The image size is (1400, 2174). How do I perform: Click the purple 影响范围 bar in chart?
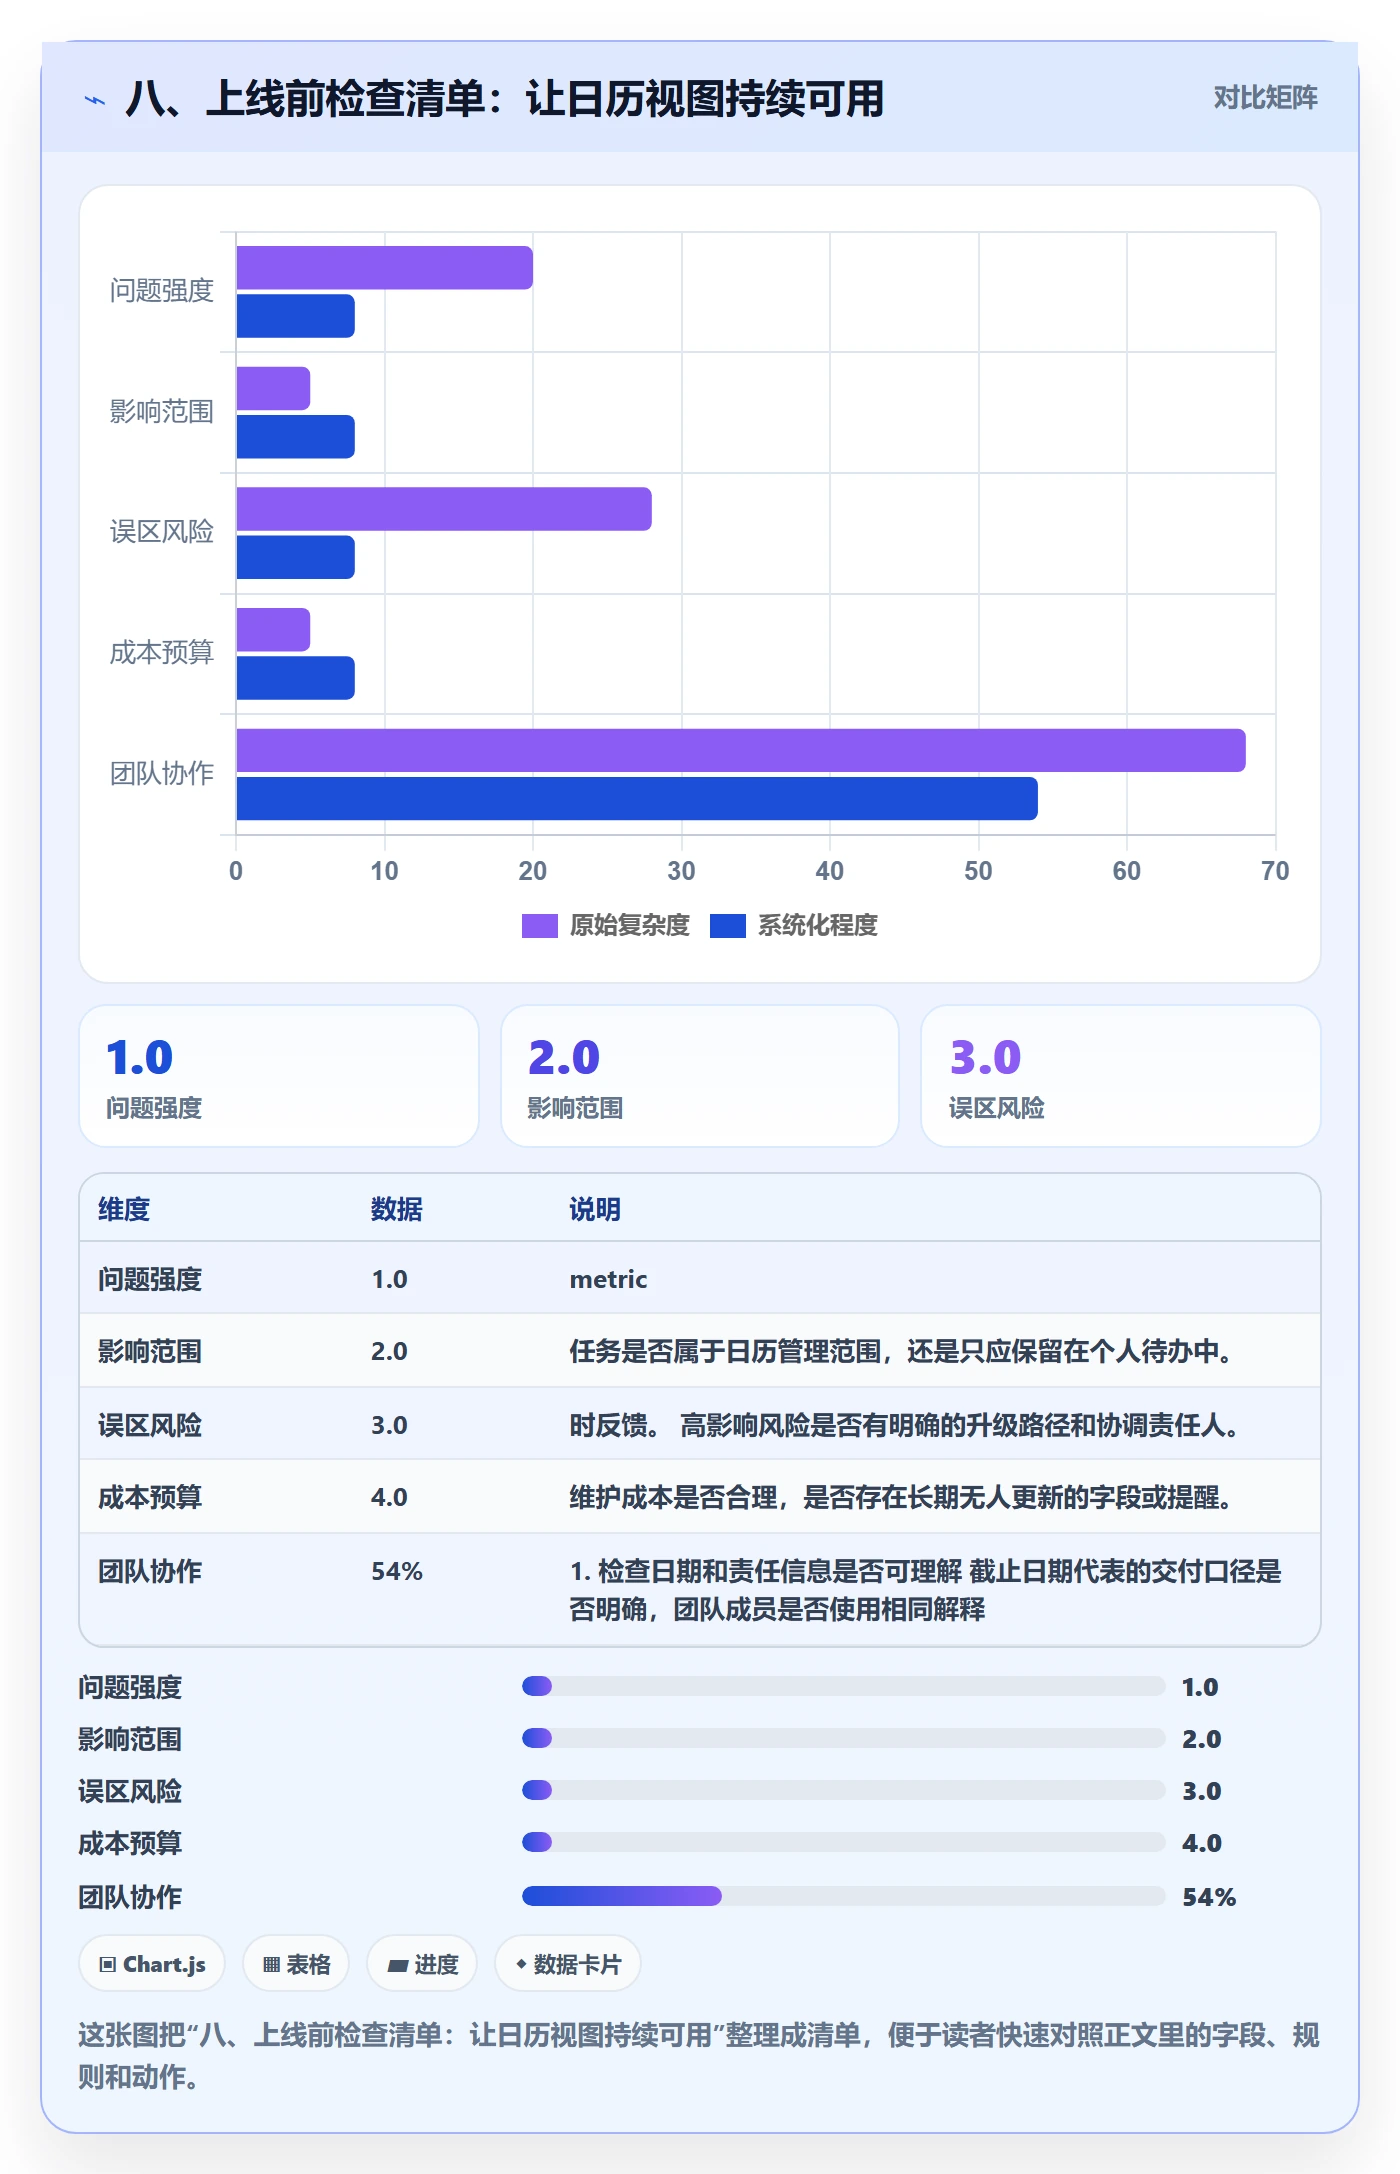coord(273,388)
